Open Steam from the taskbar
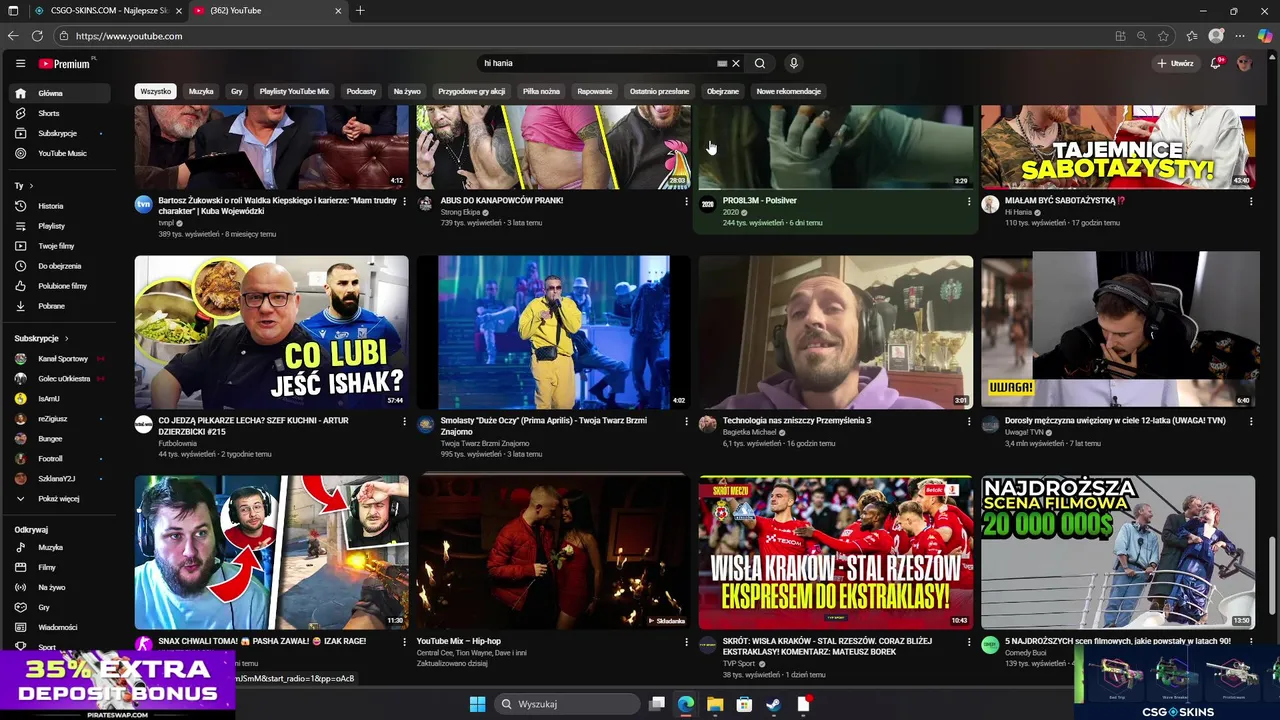 click(x=773, y=704)
